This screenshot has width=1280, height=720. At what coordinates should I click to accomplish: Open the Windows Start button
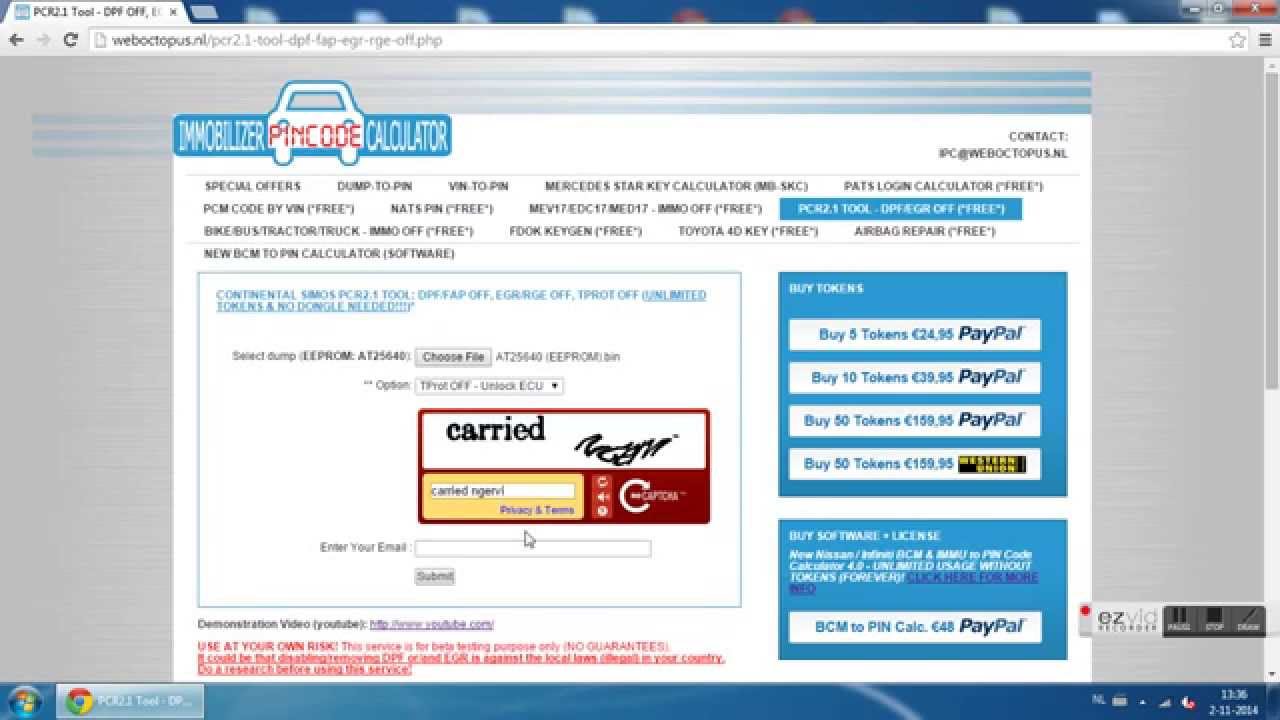(23, 701)
